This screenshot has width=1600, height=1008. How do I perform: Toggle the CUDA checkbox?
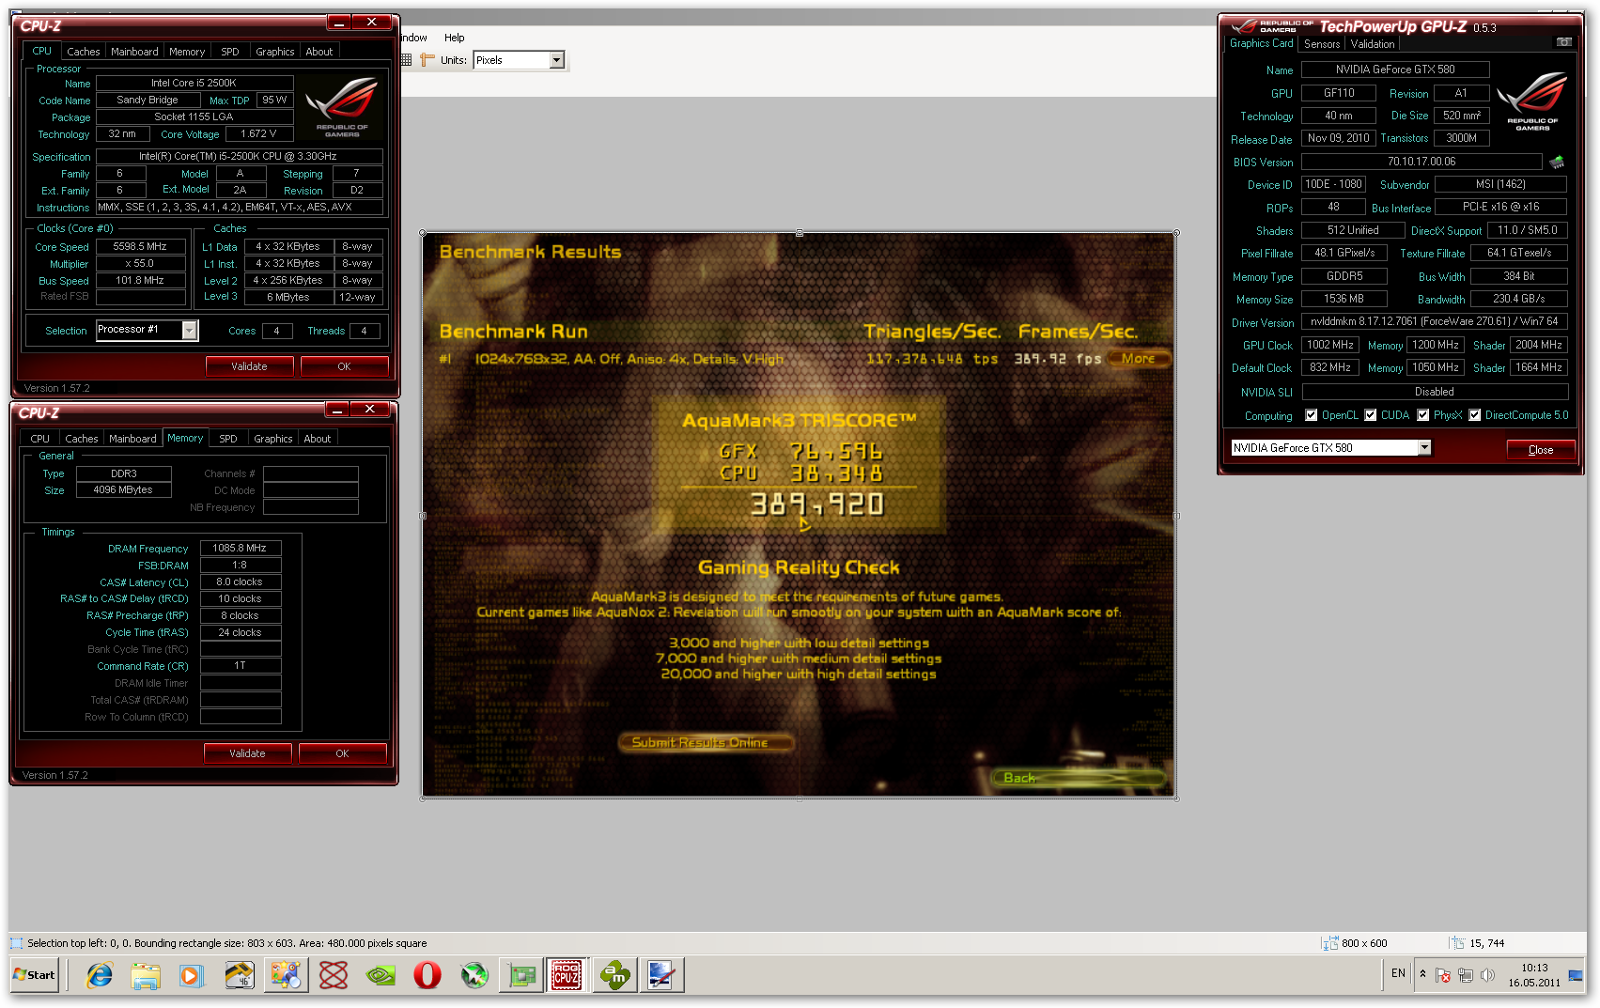1370,415
